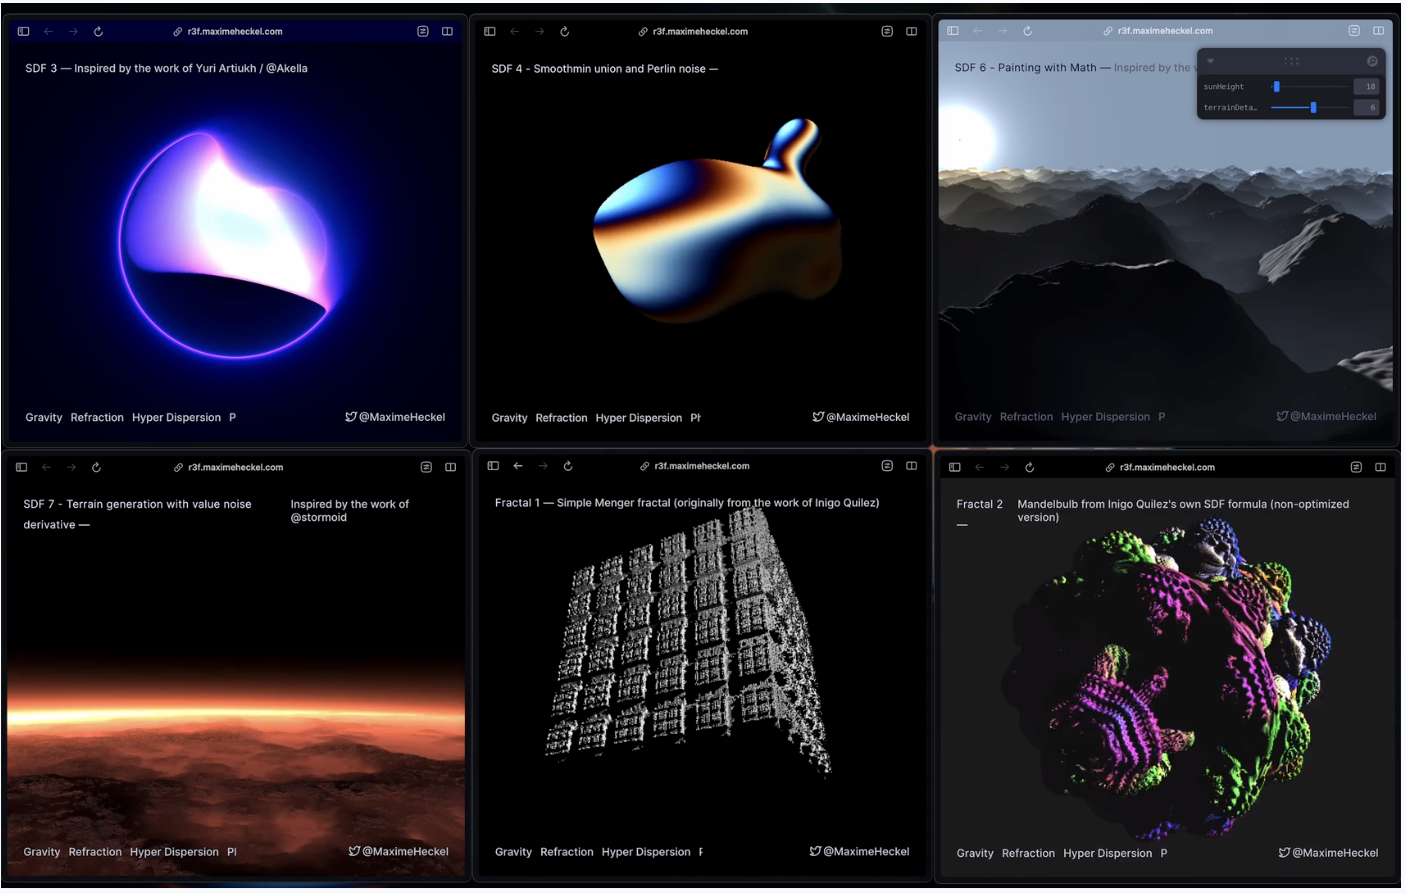Toggle sidebar in the Fractal 2 window
The height and width of the screenshot is (894, 1406).
[954, 467]
